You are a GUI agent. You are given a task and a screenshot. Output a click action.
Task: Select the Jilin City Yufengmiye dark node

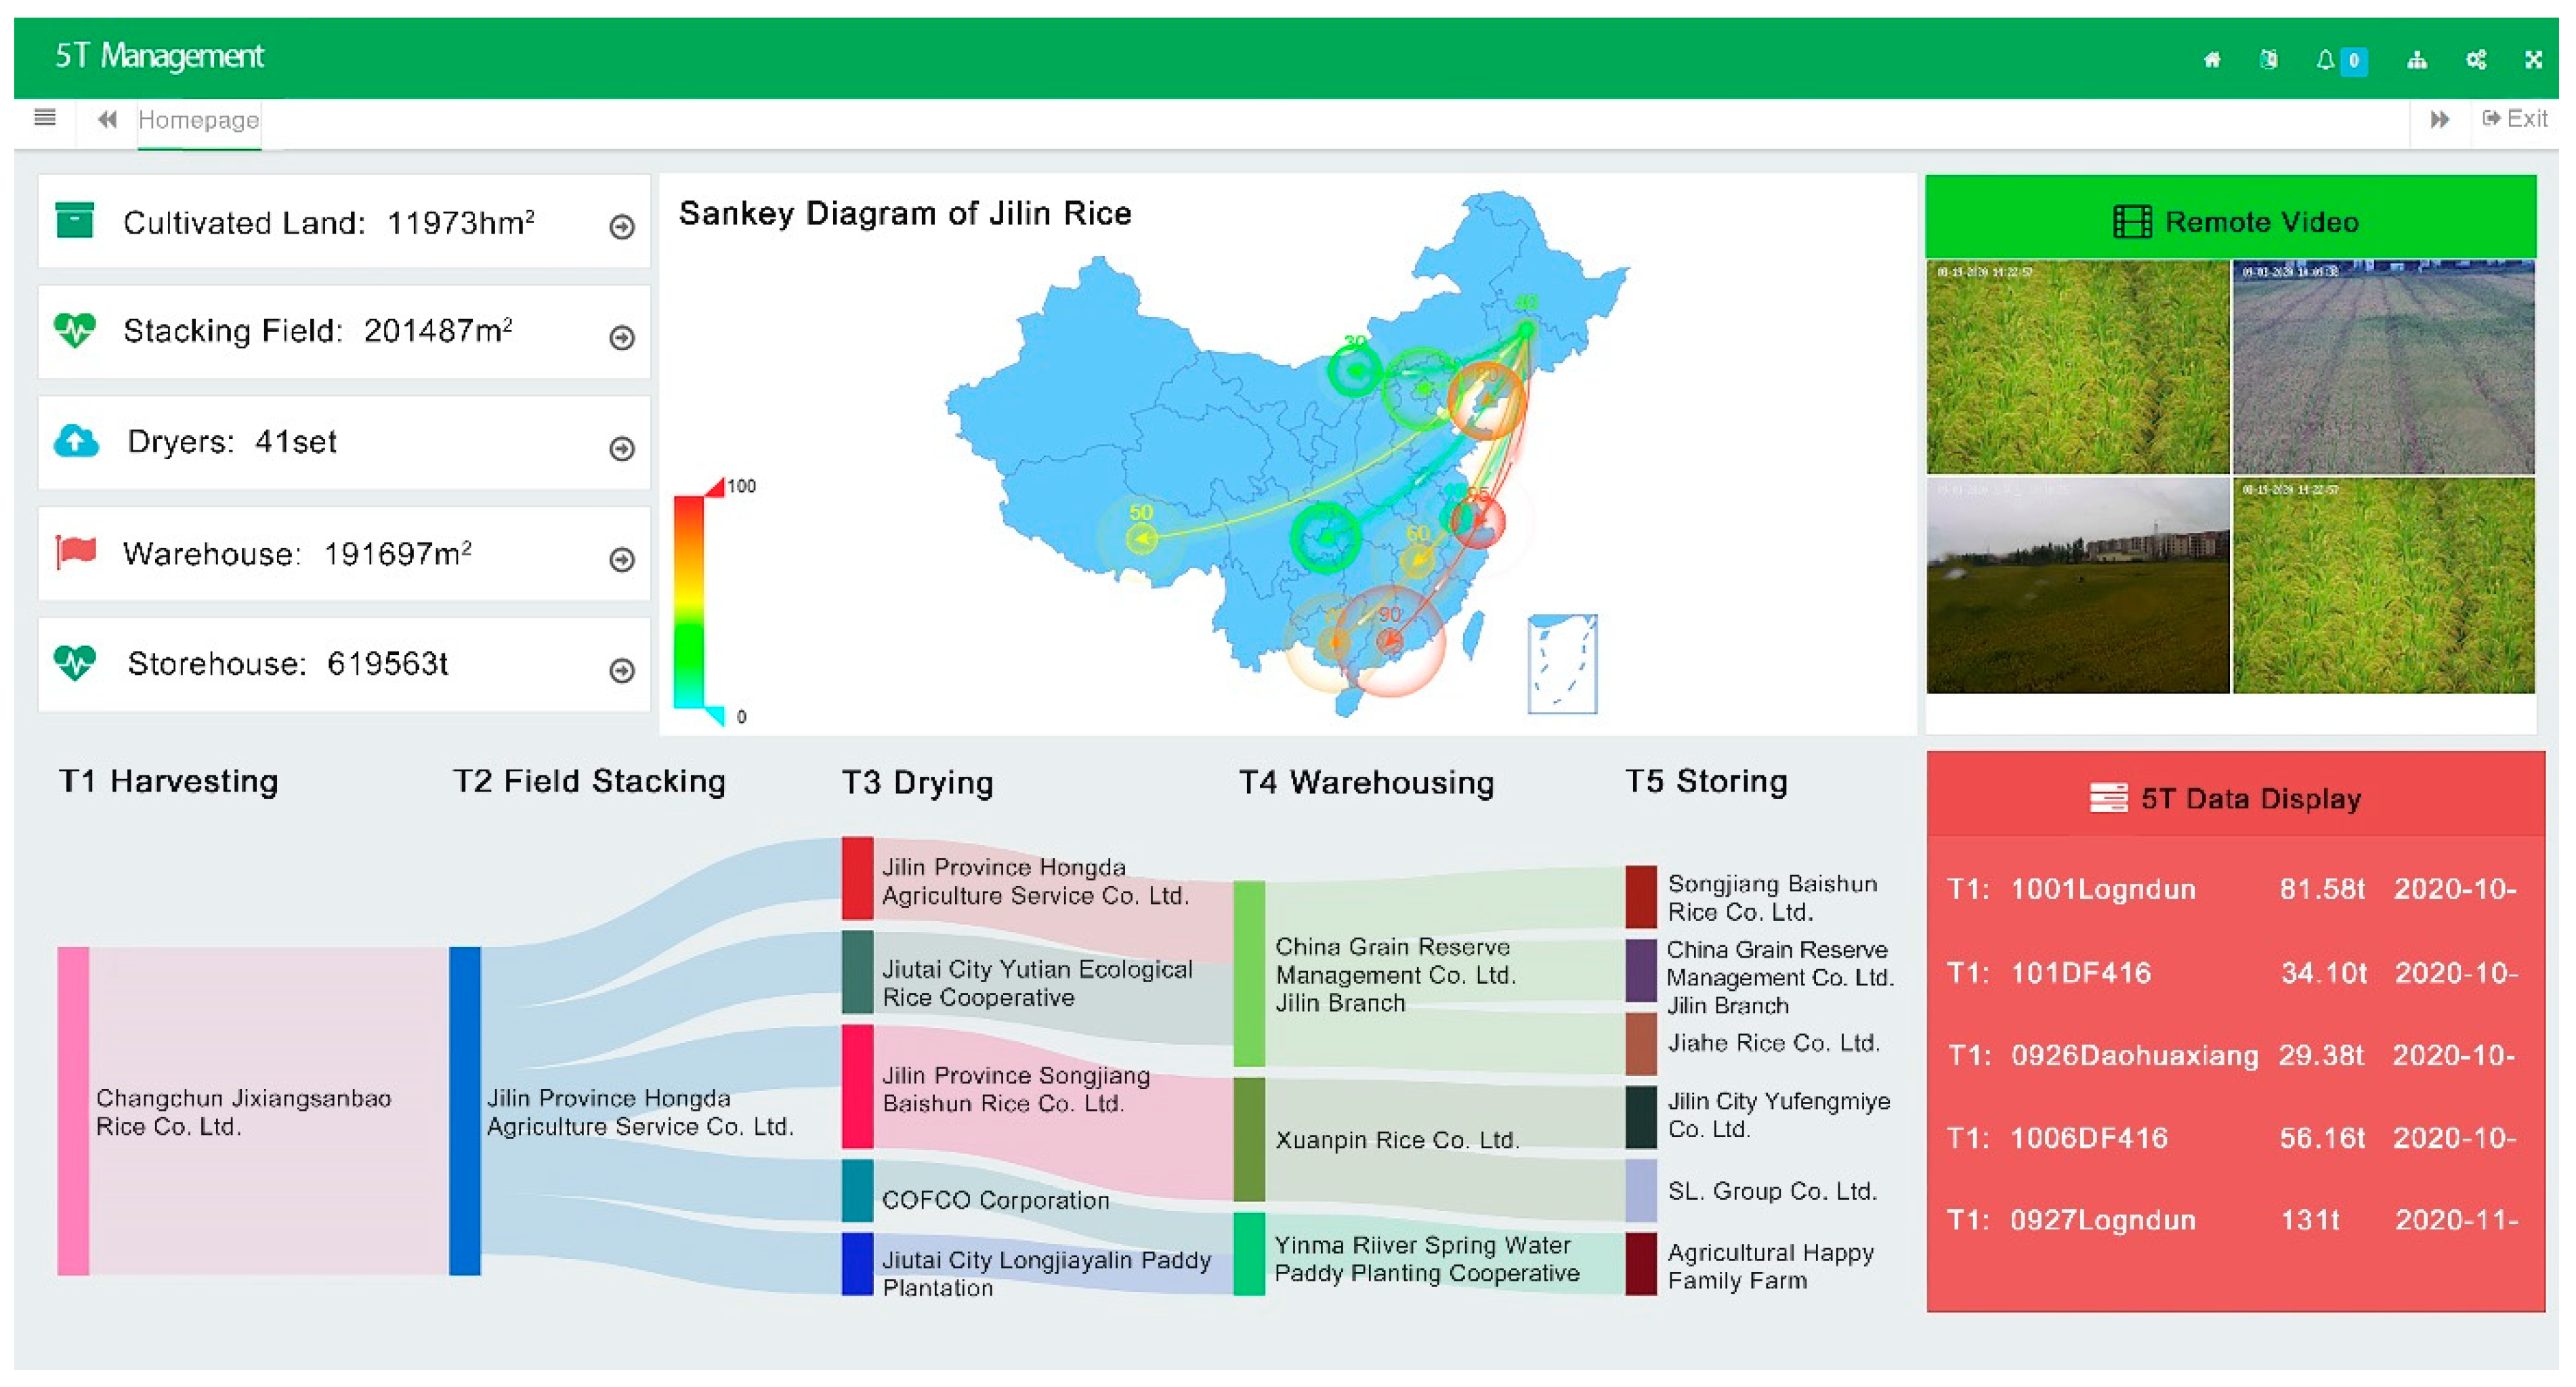coord(1641,1117)
